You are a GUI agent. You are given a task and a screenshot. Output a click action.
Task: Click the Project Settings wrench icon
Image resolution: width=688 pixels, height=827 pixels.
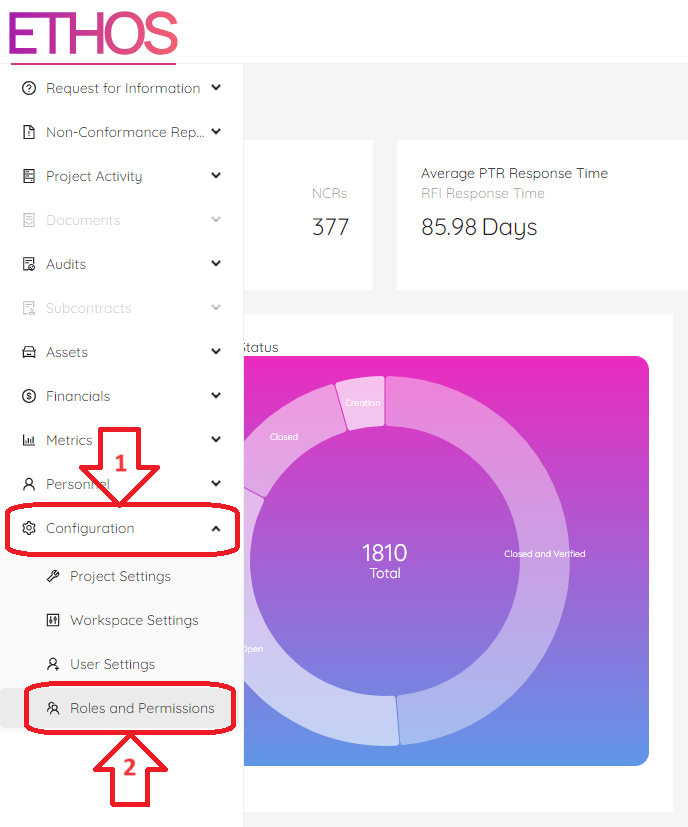point(53,576)
